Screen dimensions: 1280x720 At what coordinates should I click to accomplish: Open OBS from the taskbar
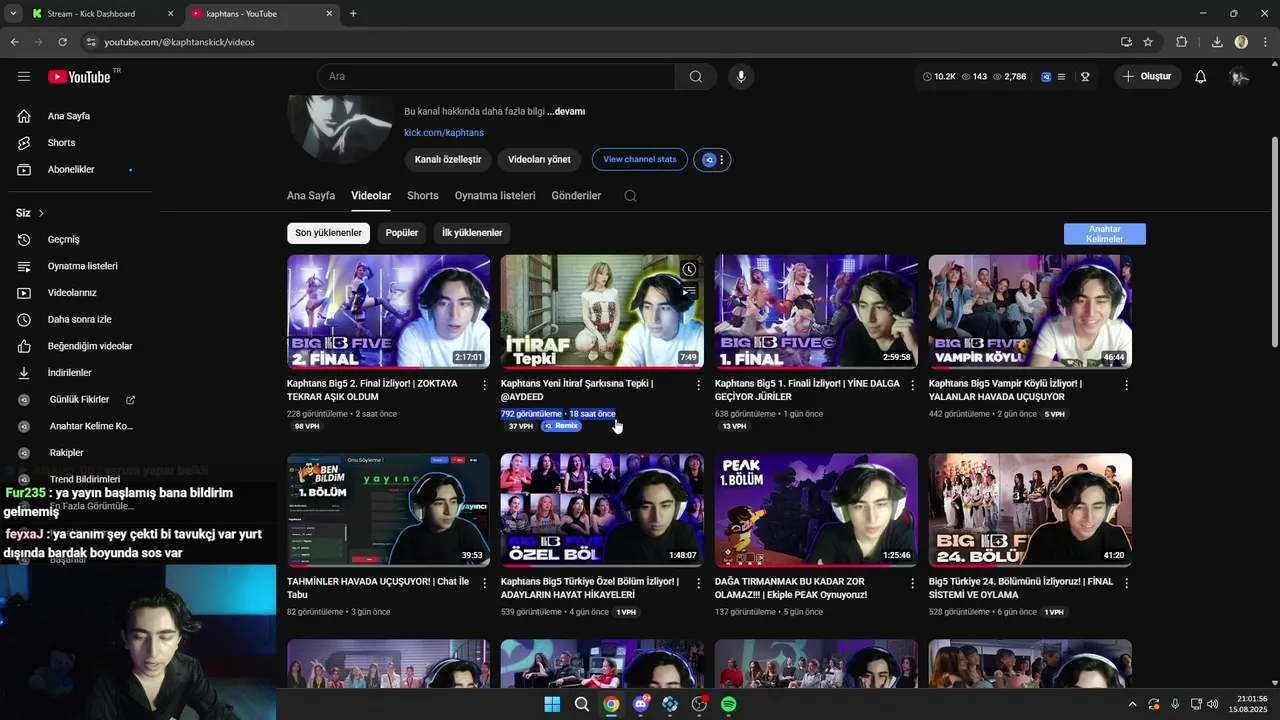click(699, 704)
